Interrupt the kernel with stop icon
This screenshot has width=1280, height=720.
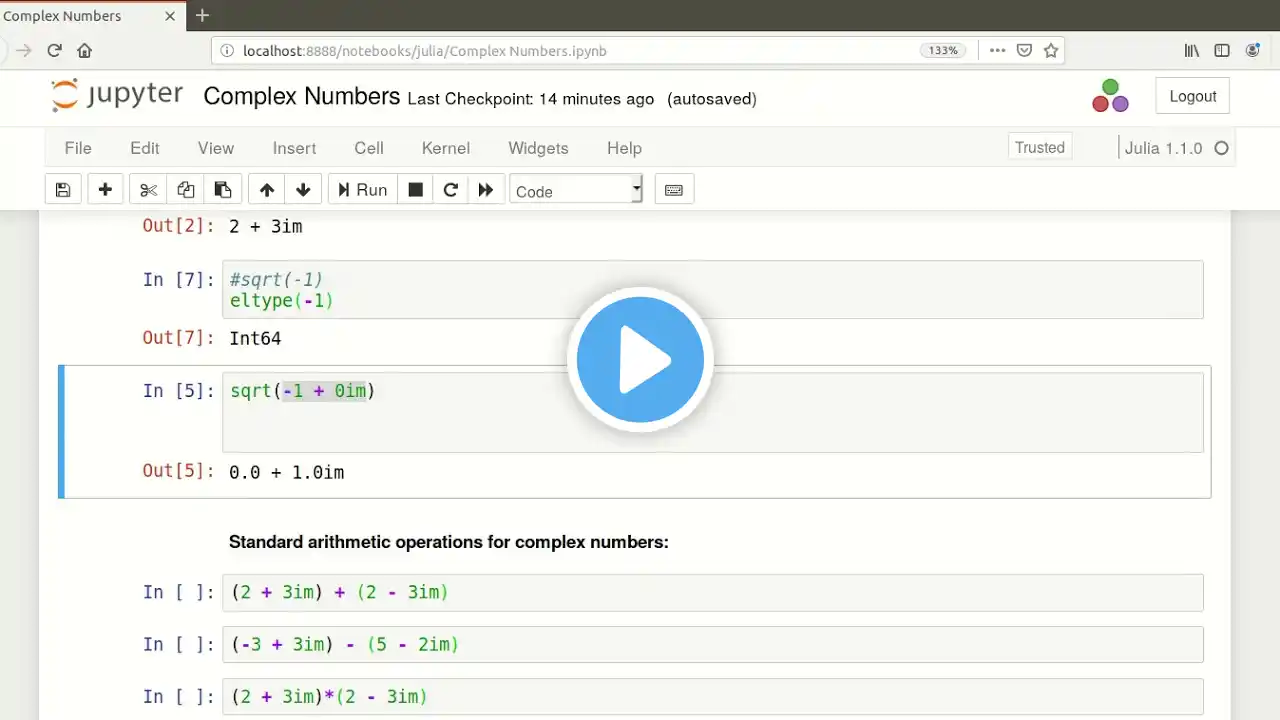(x=415, y=190)
